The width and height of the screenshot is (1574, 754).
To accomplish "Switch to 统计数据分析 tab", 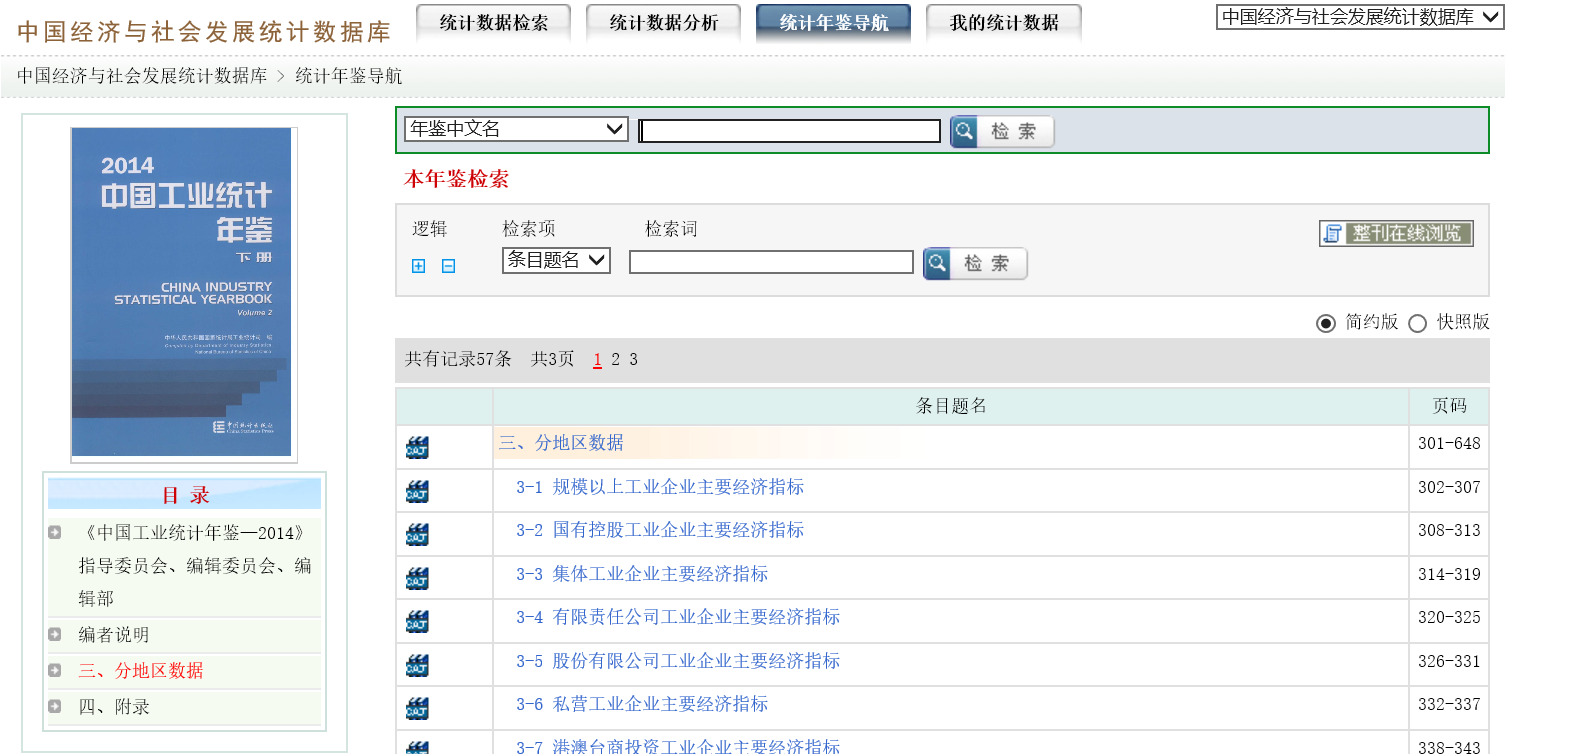I will 664,23.
